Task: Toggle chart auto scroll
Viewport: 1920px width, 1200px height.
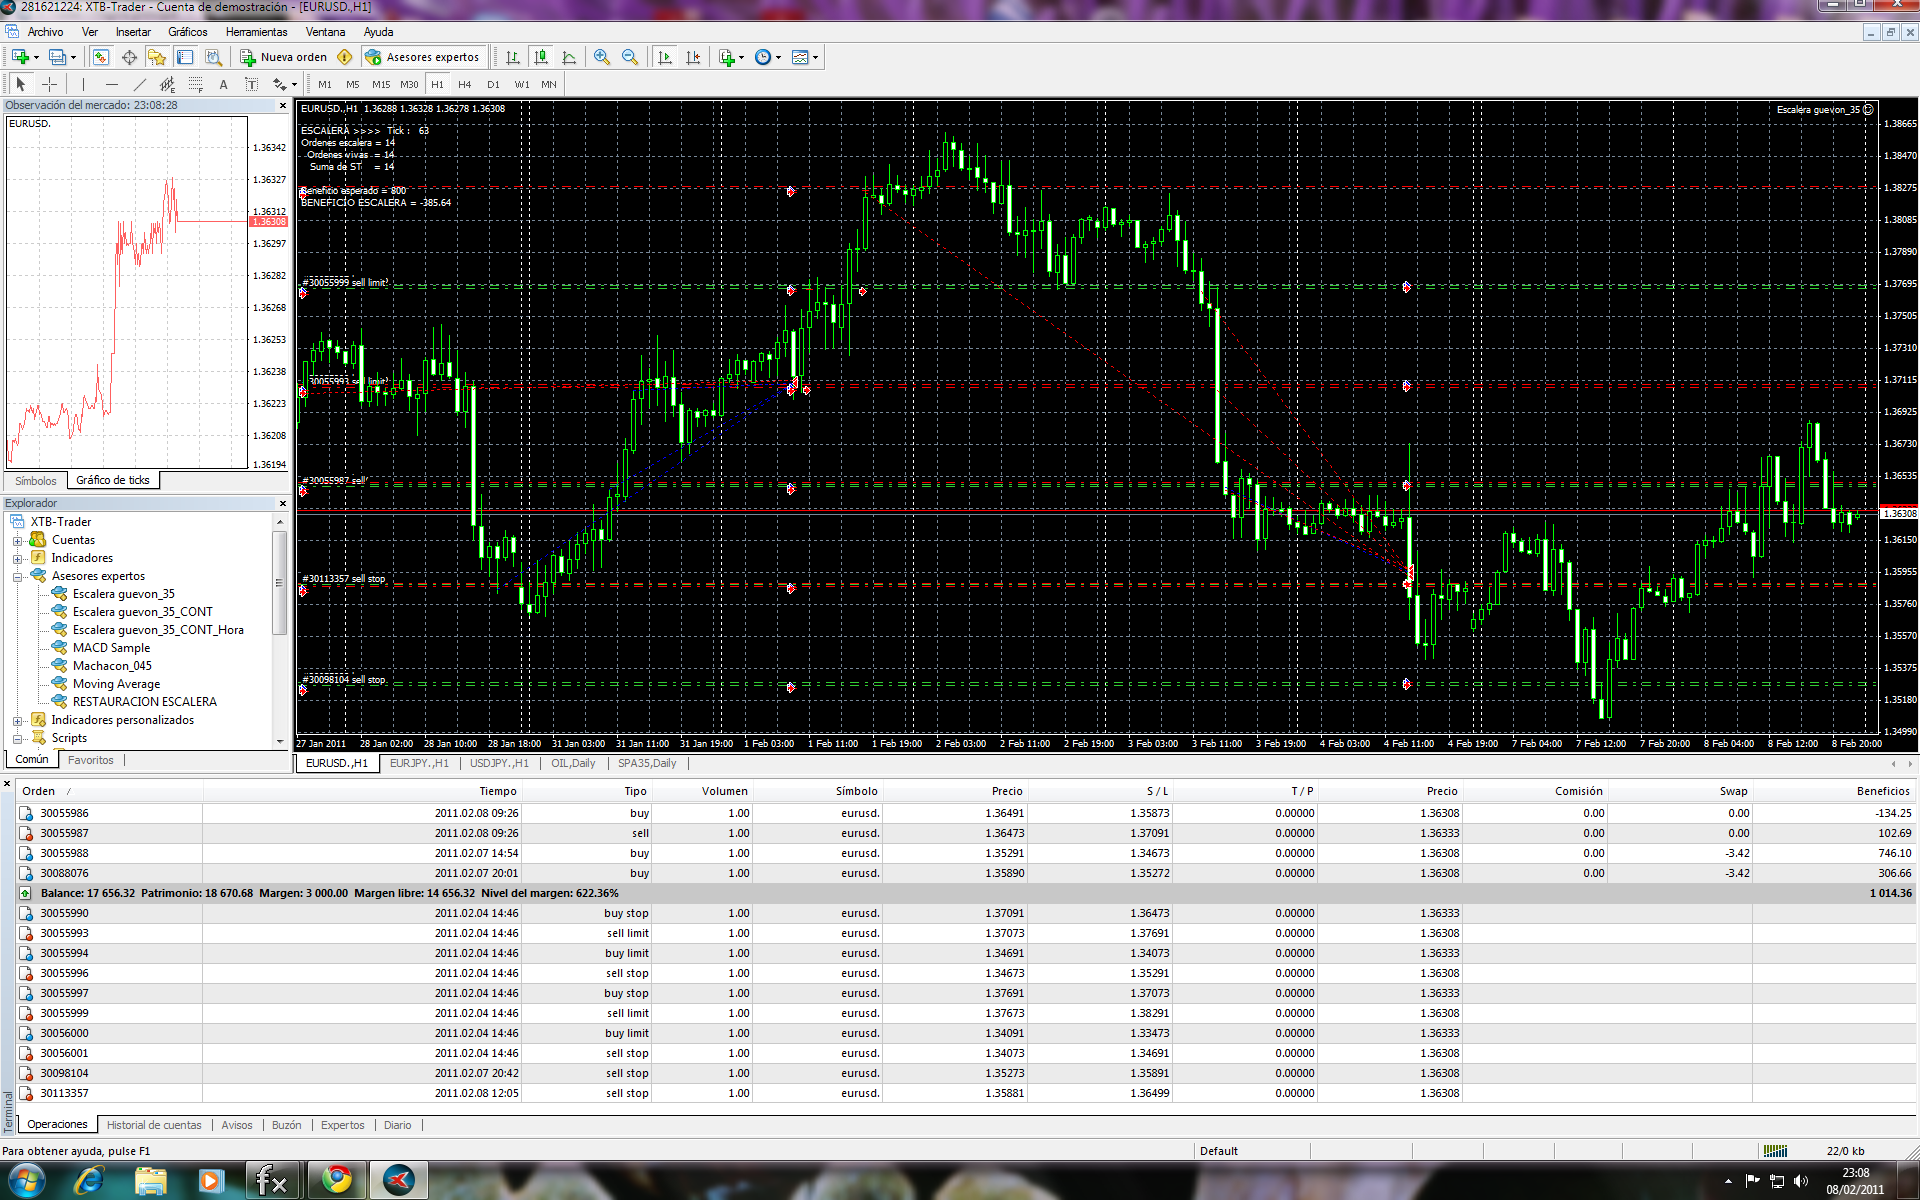Action: point(665,57)
